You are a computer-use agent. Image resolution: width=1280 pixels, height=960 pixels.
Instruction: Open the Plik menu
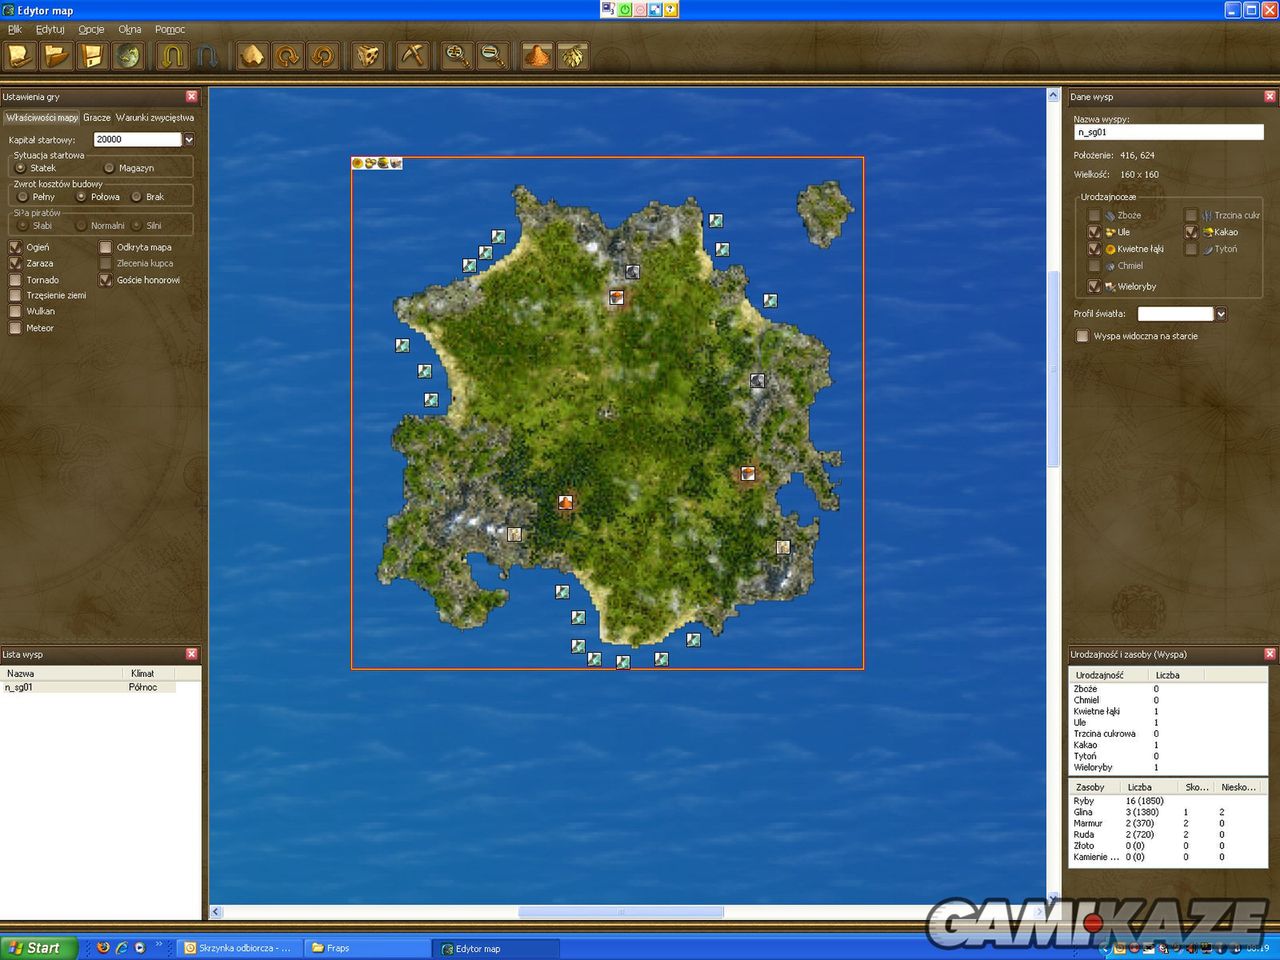coord(15,29)
